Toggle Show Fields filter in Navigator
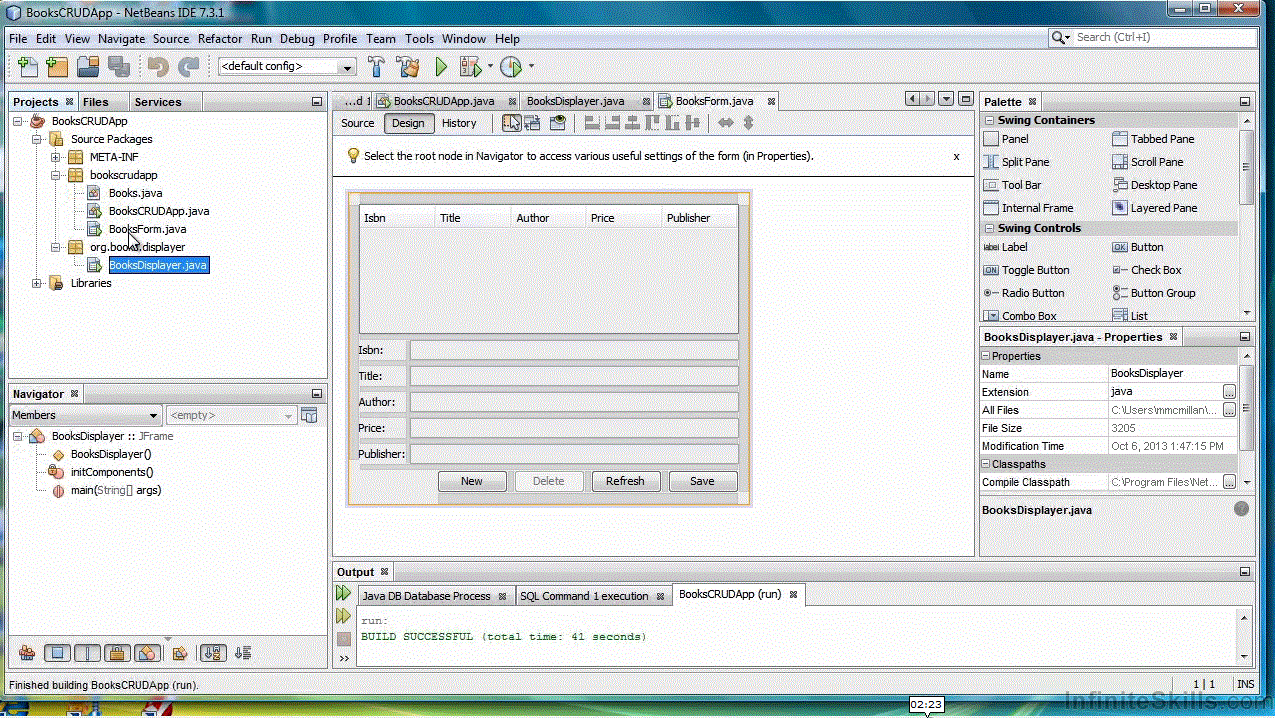Viewport: 1275px width, 718px height. [57, 653]
